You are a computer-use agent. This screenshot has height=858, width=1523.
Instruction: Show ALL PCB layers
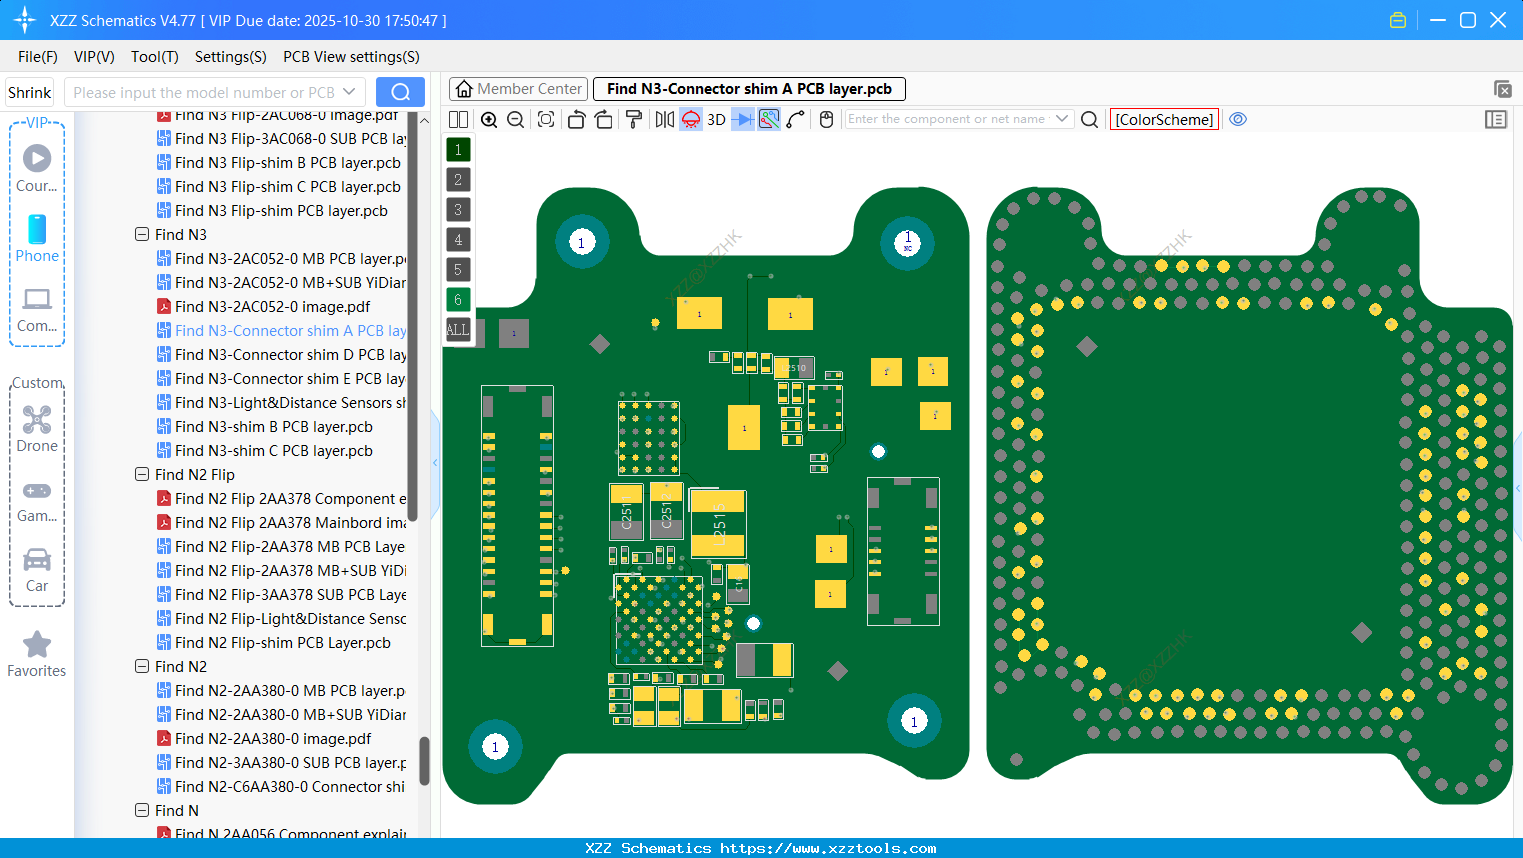click(457, 329)
